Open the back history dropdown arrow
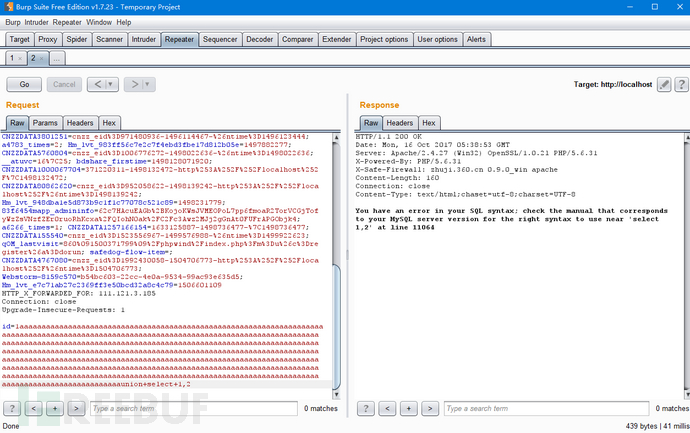The image size is (690, 433). coord(111,84)
